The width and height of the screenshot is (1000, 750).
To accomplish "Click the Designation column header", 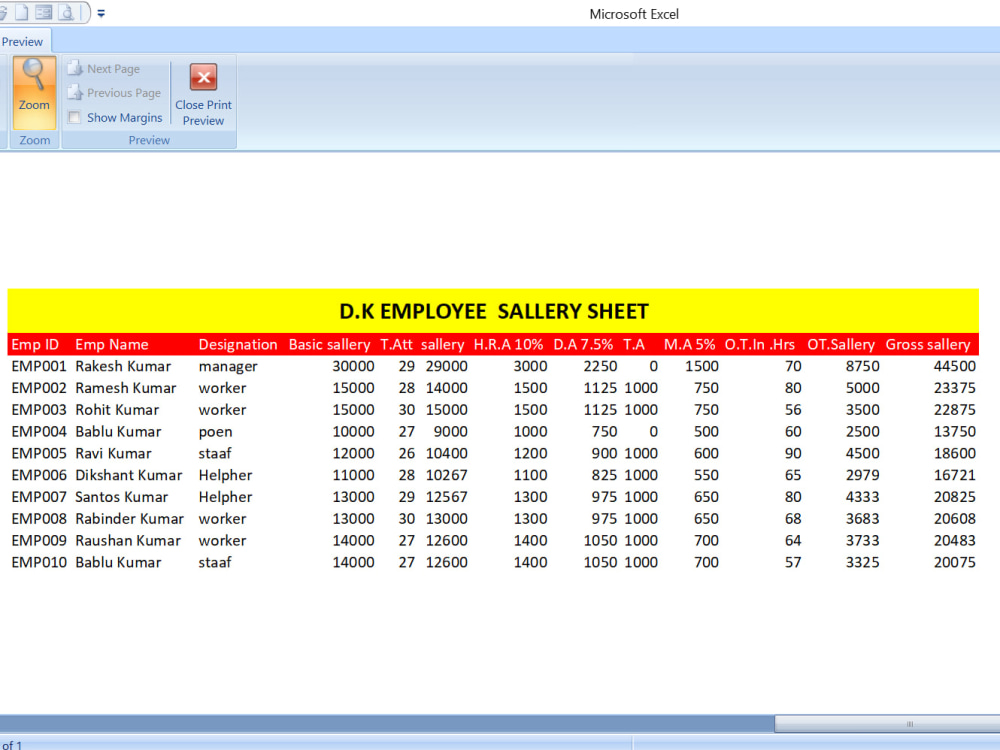I will [x=238, y=344].
